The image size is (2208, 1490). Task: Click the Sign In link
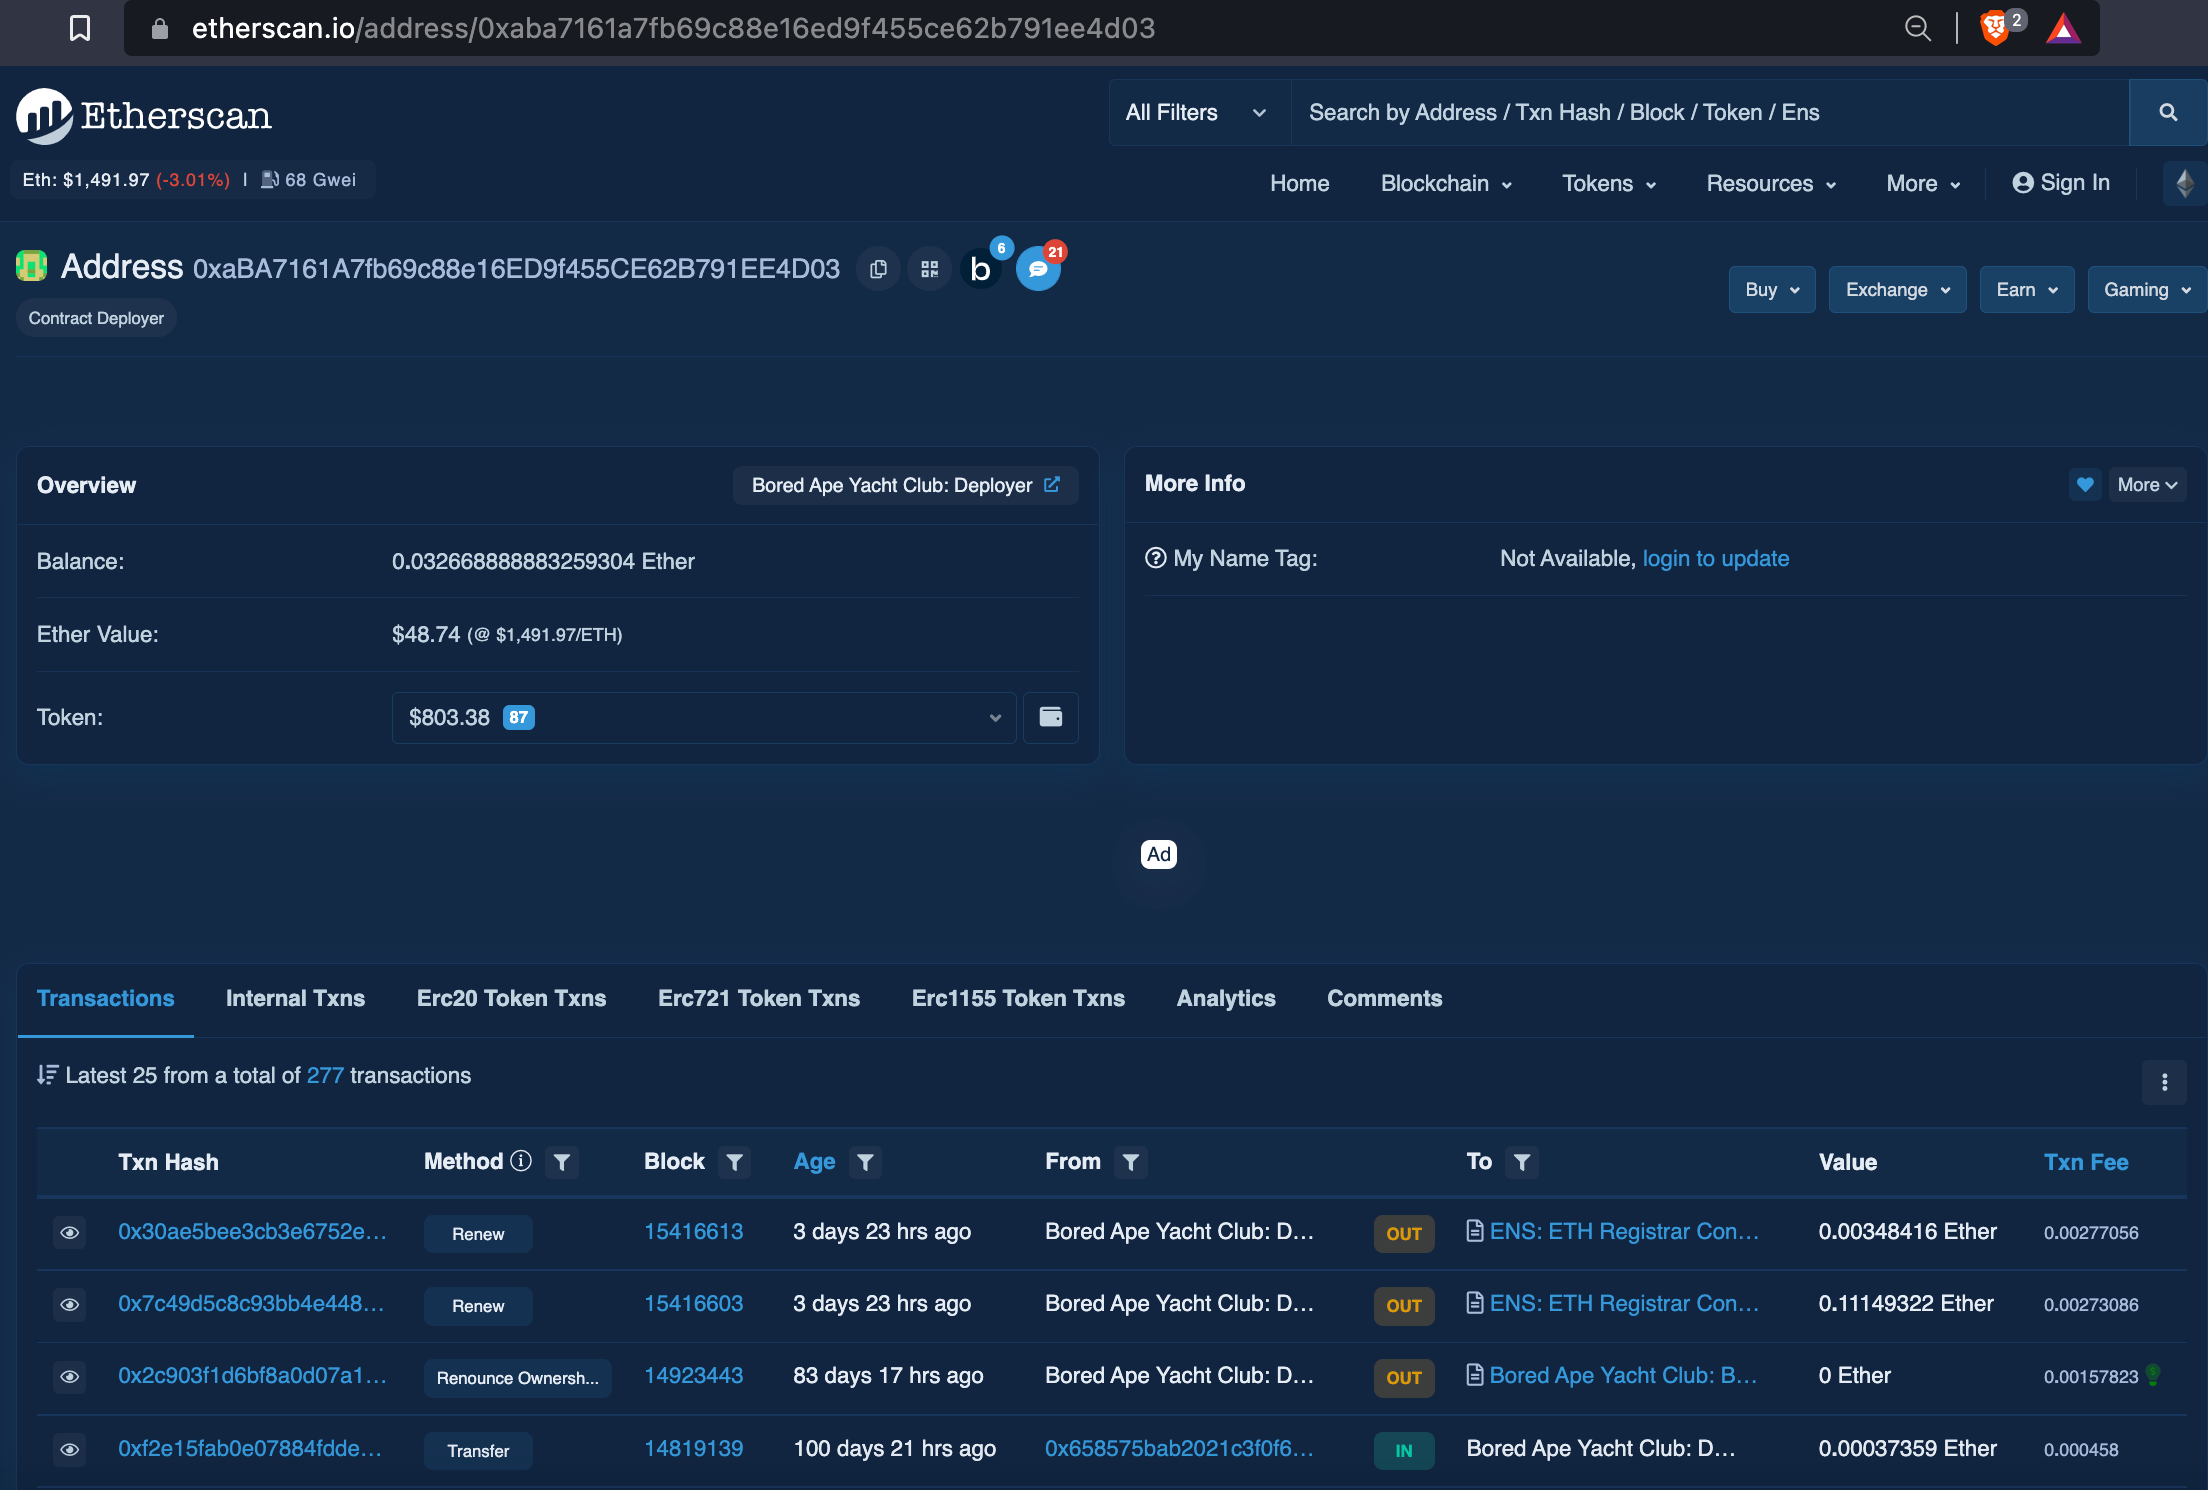point(2061,183)
